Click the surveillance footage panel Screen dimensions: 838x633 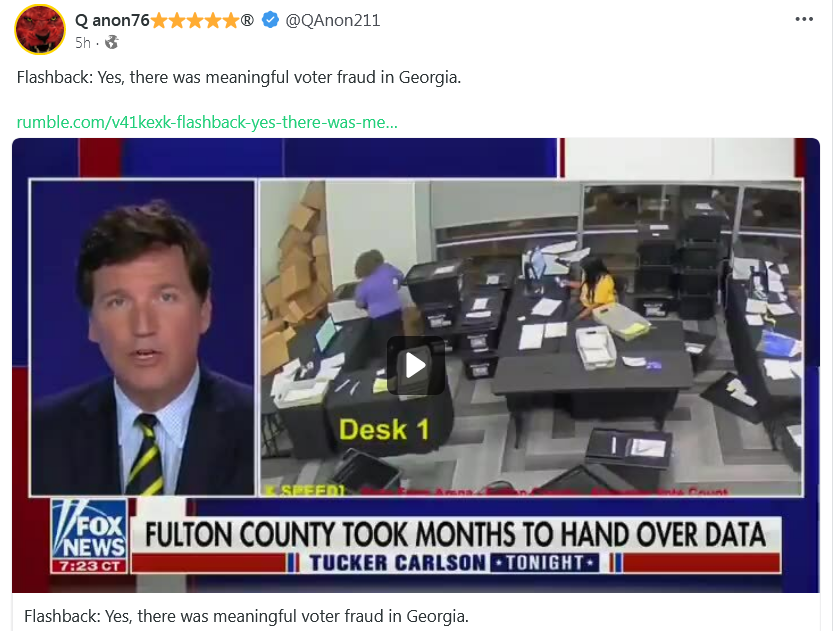point(531,338)
